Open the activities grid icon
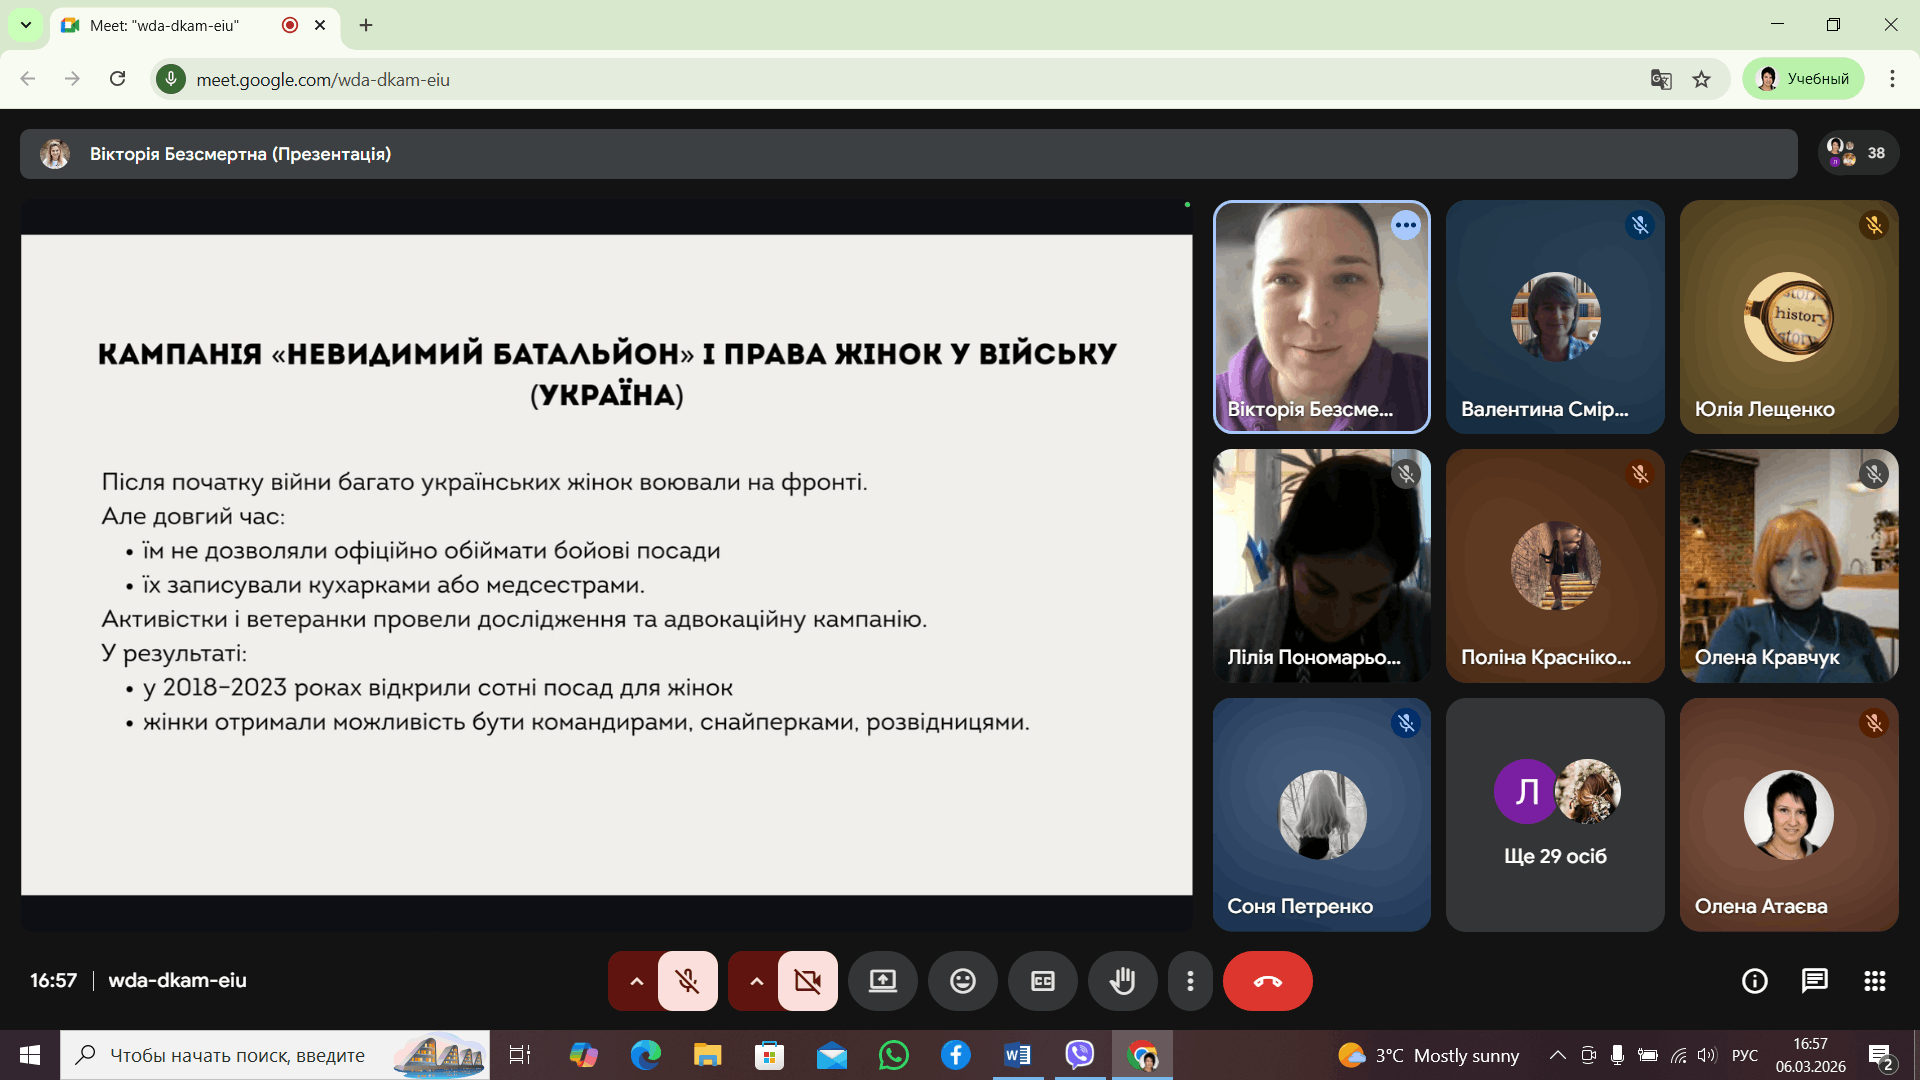1920x1080 pixels. tap(1874, 981)
